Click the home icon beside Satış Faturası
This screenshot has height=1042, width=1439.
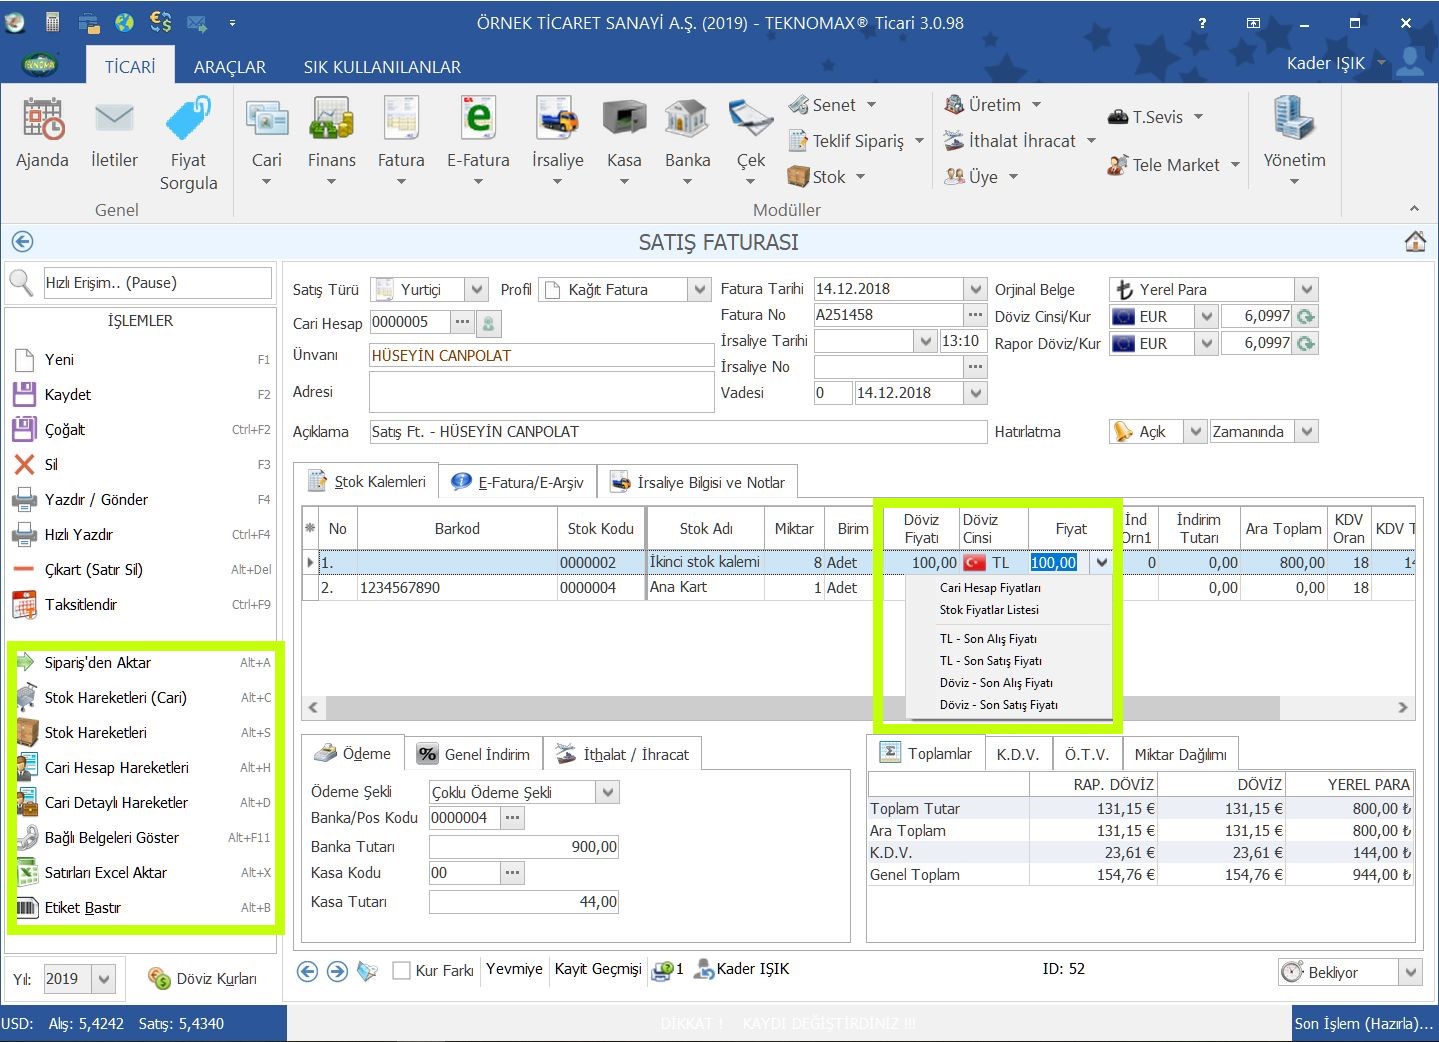[1414, 242]
